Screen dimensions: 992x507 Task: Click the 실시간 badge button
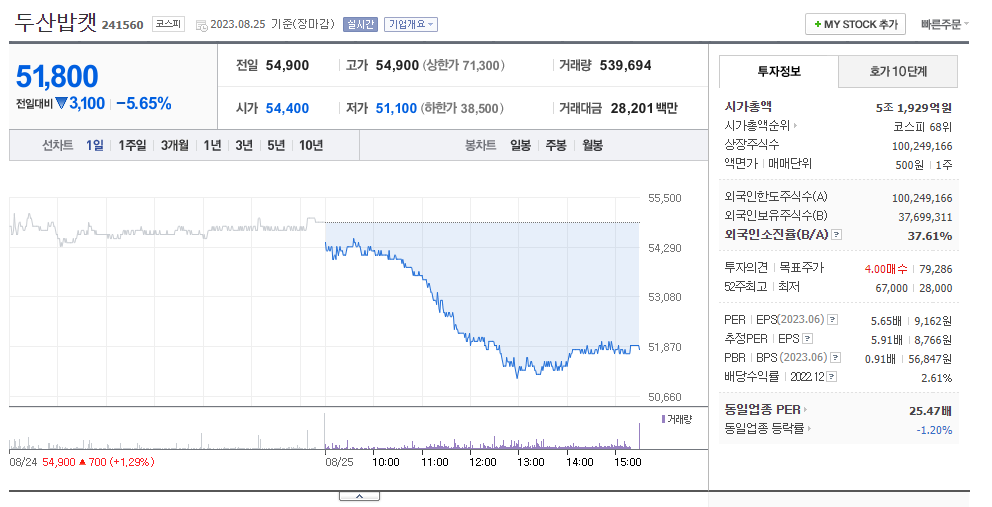coord(360,24)
